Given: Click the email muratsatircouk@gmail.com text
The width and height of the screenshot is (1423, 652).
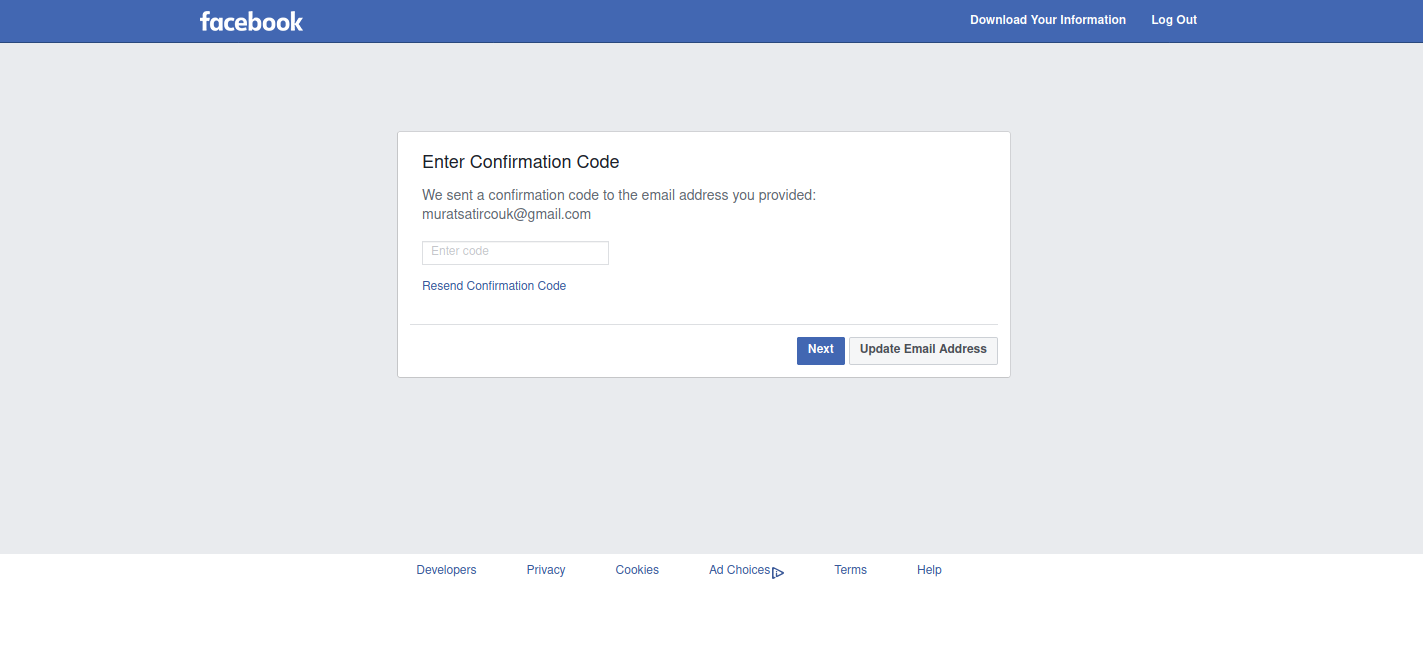Looking at the screenshot, I should point(506,215).
